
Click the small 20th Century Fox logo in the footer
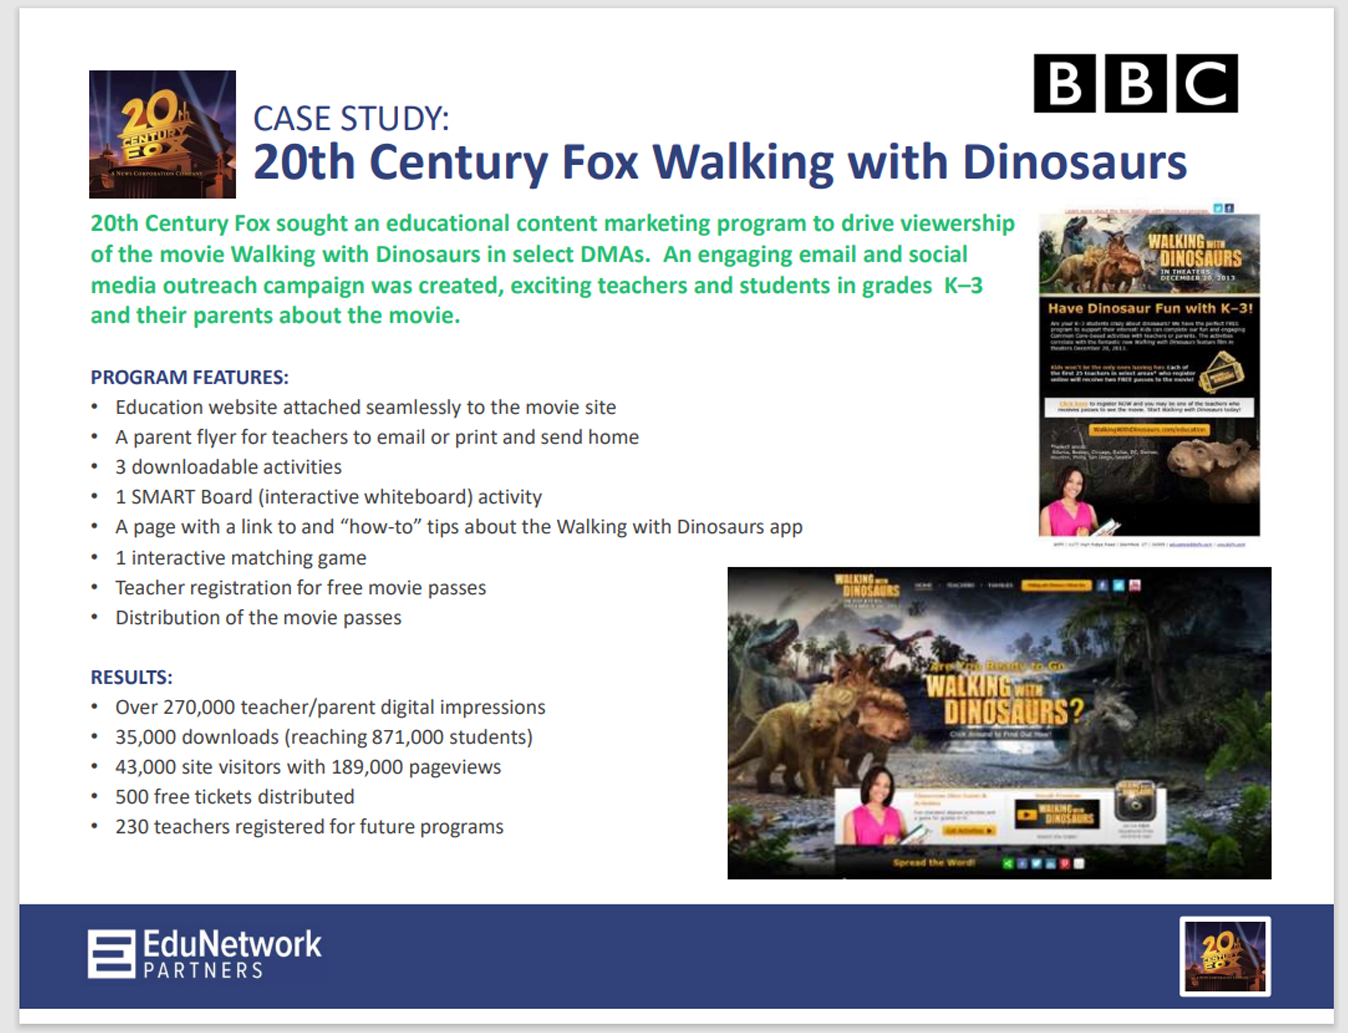pos(1225,956)
